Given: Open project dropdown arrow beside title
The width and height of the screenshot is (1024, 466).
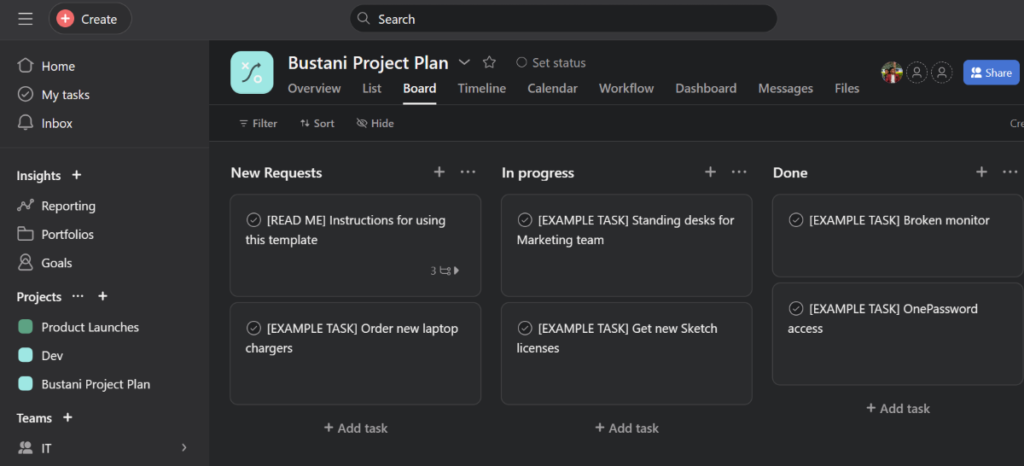Looking at the screenshot, I should pos(464,62).
